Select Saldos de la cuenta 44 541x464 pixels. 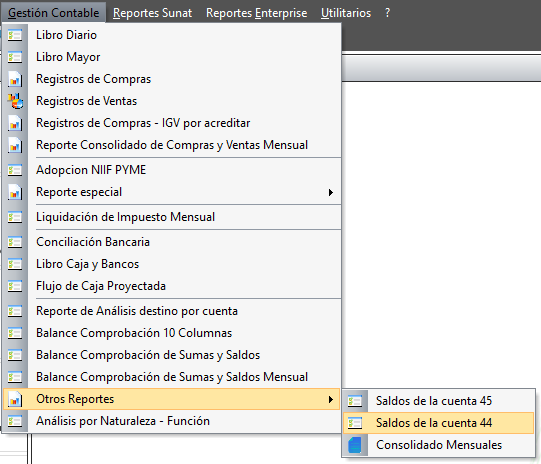pos(438,423)
